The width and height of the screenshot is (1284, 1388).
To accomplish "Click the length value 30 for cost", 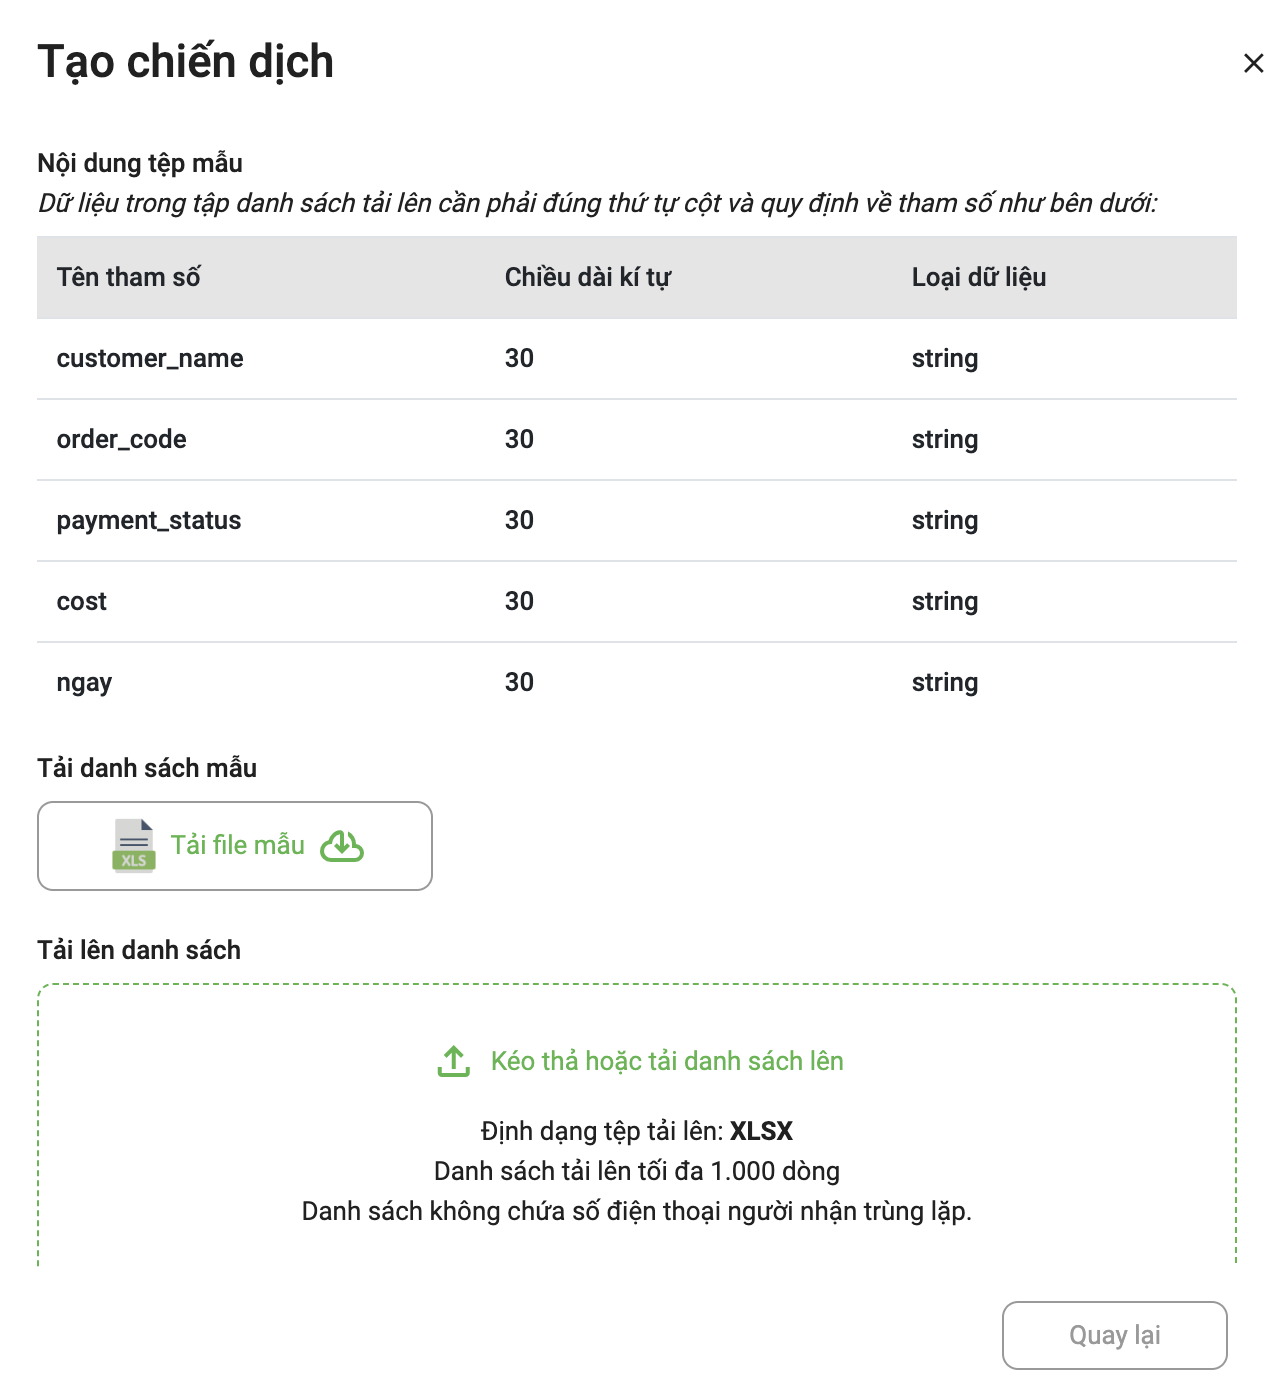I will [519, 601].
